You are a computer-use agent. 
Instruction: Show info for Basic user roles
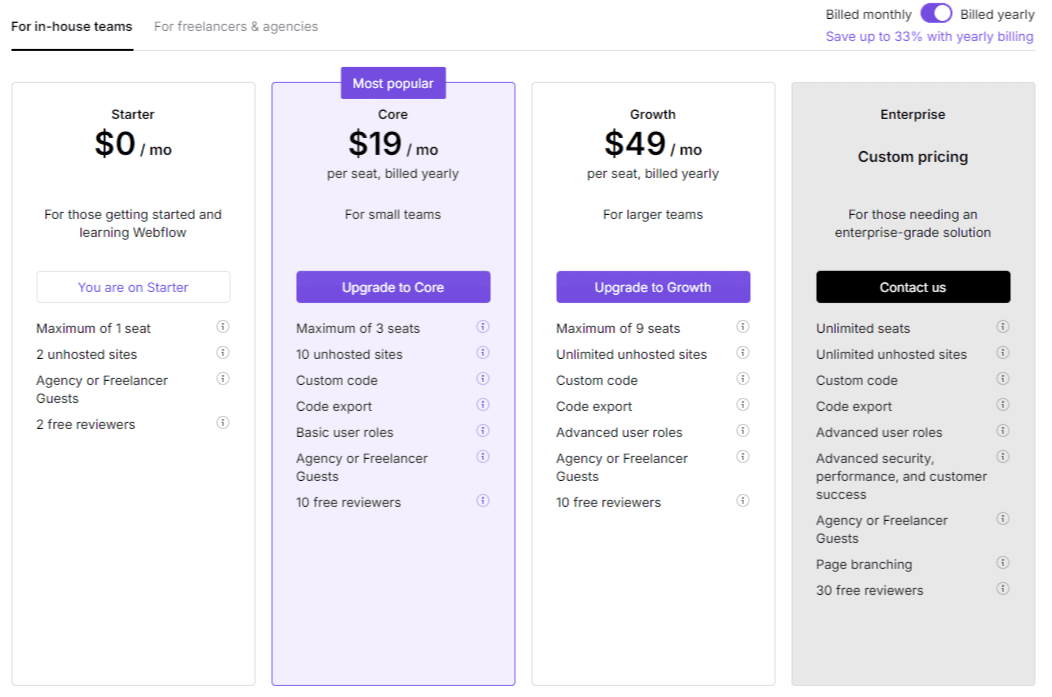click(483, 431)
